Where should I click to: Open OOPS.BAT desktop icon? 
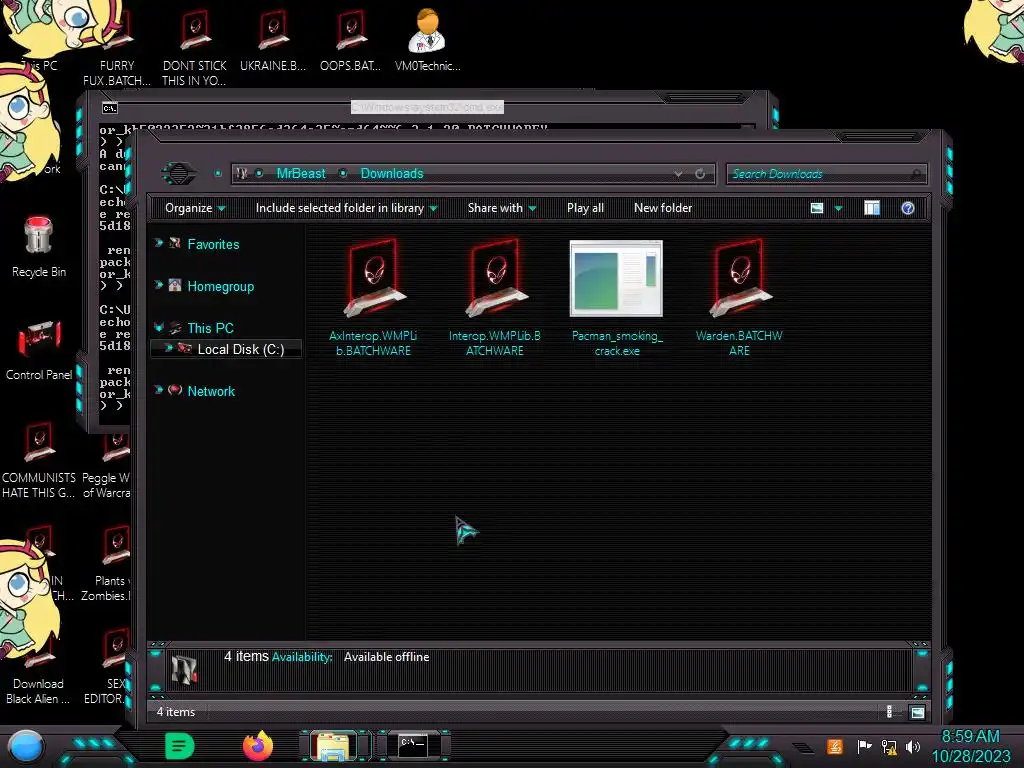pyautogui.click(x=351, y=41)
